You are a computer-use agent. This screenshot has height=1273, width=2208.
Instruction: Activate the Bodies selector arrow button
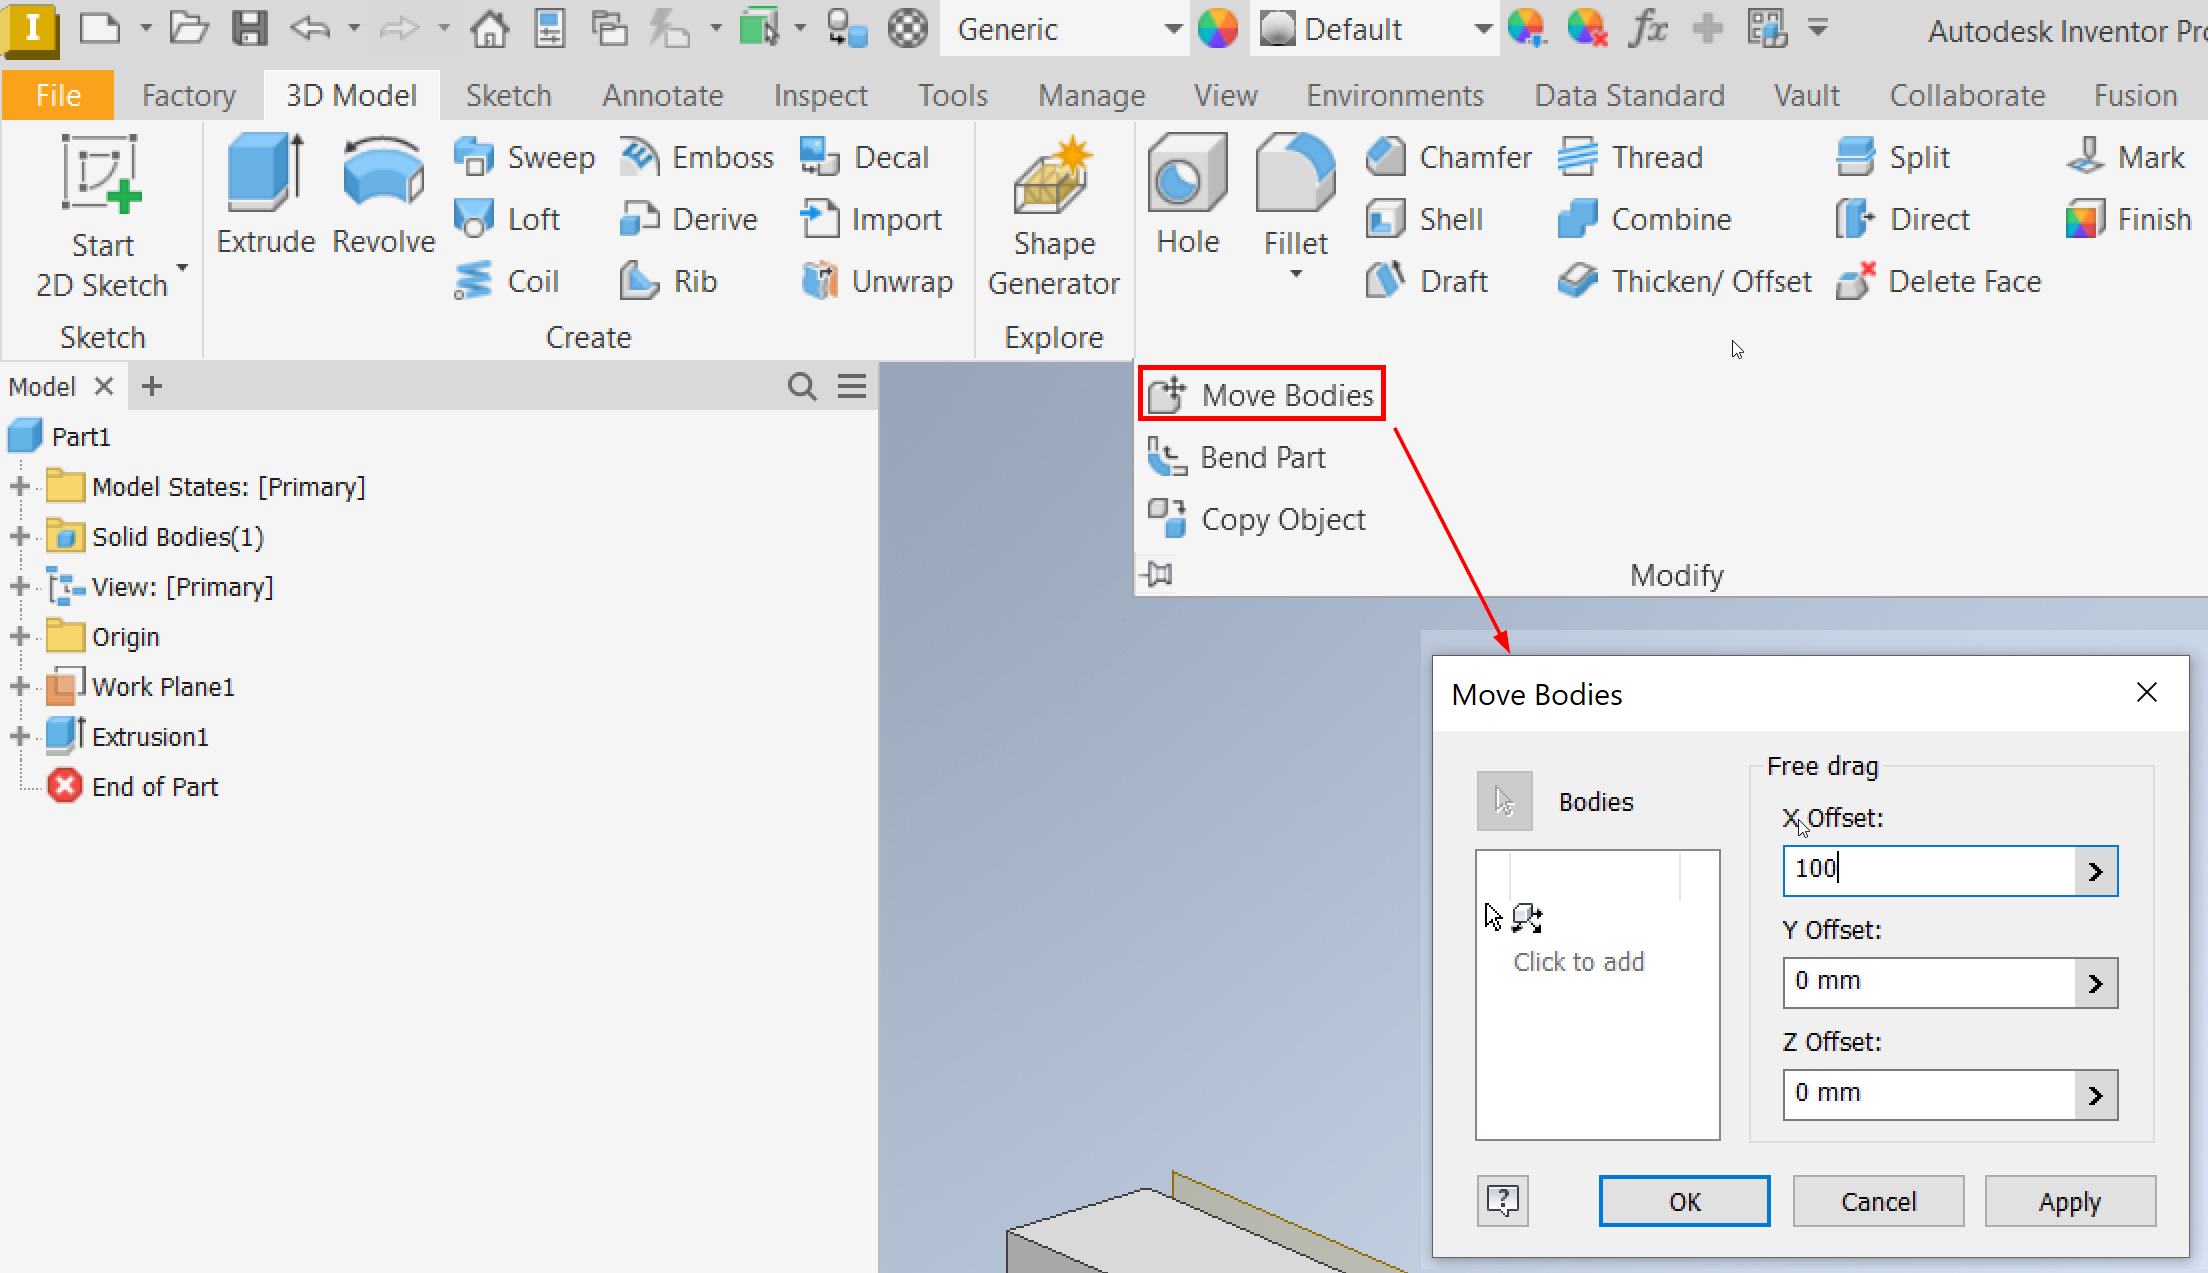point(1504,801)
